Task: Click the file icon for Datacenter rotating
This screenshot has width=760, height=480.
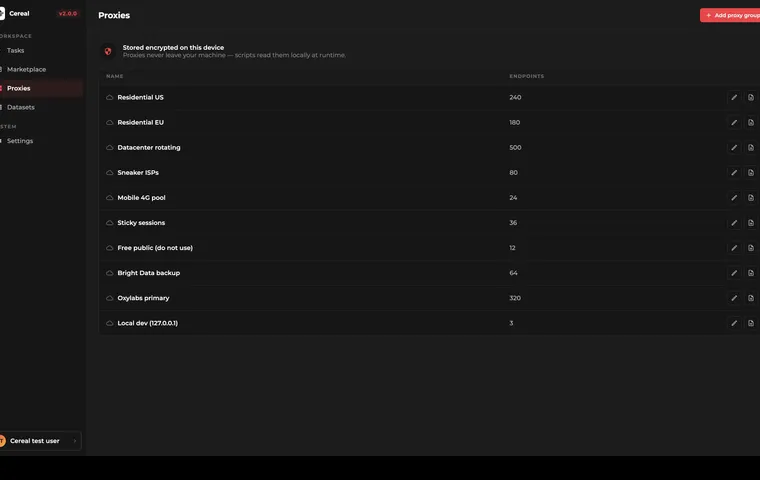Action: pyautogui.click(x=751, y=147)
